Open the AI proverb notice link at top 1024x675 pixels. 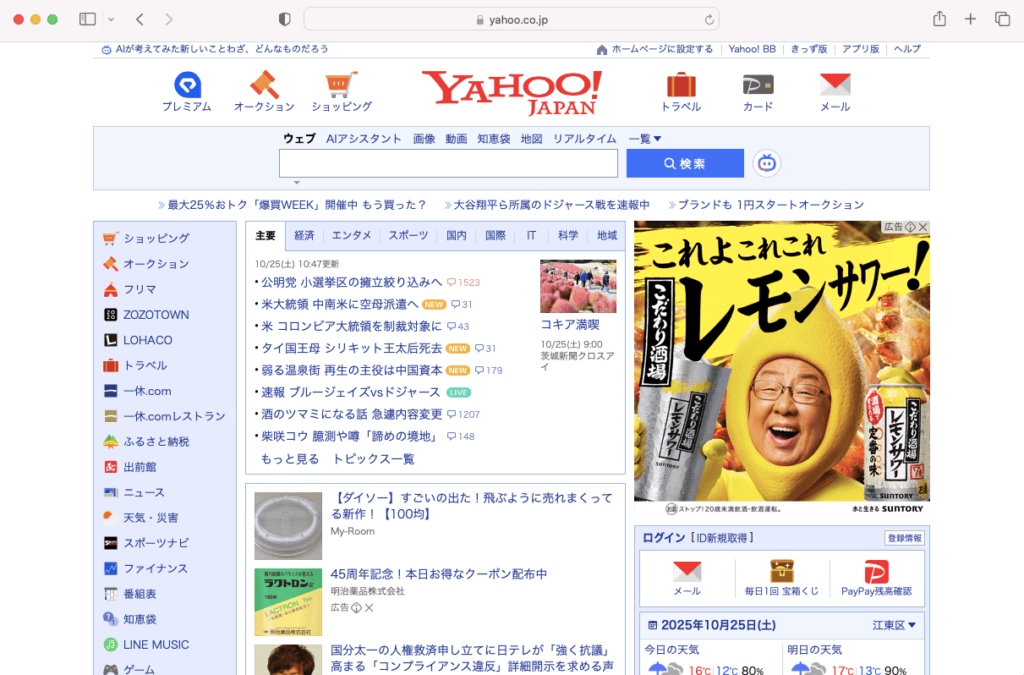click(x=222, y=49)
